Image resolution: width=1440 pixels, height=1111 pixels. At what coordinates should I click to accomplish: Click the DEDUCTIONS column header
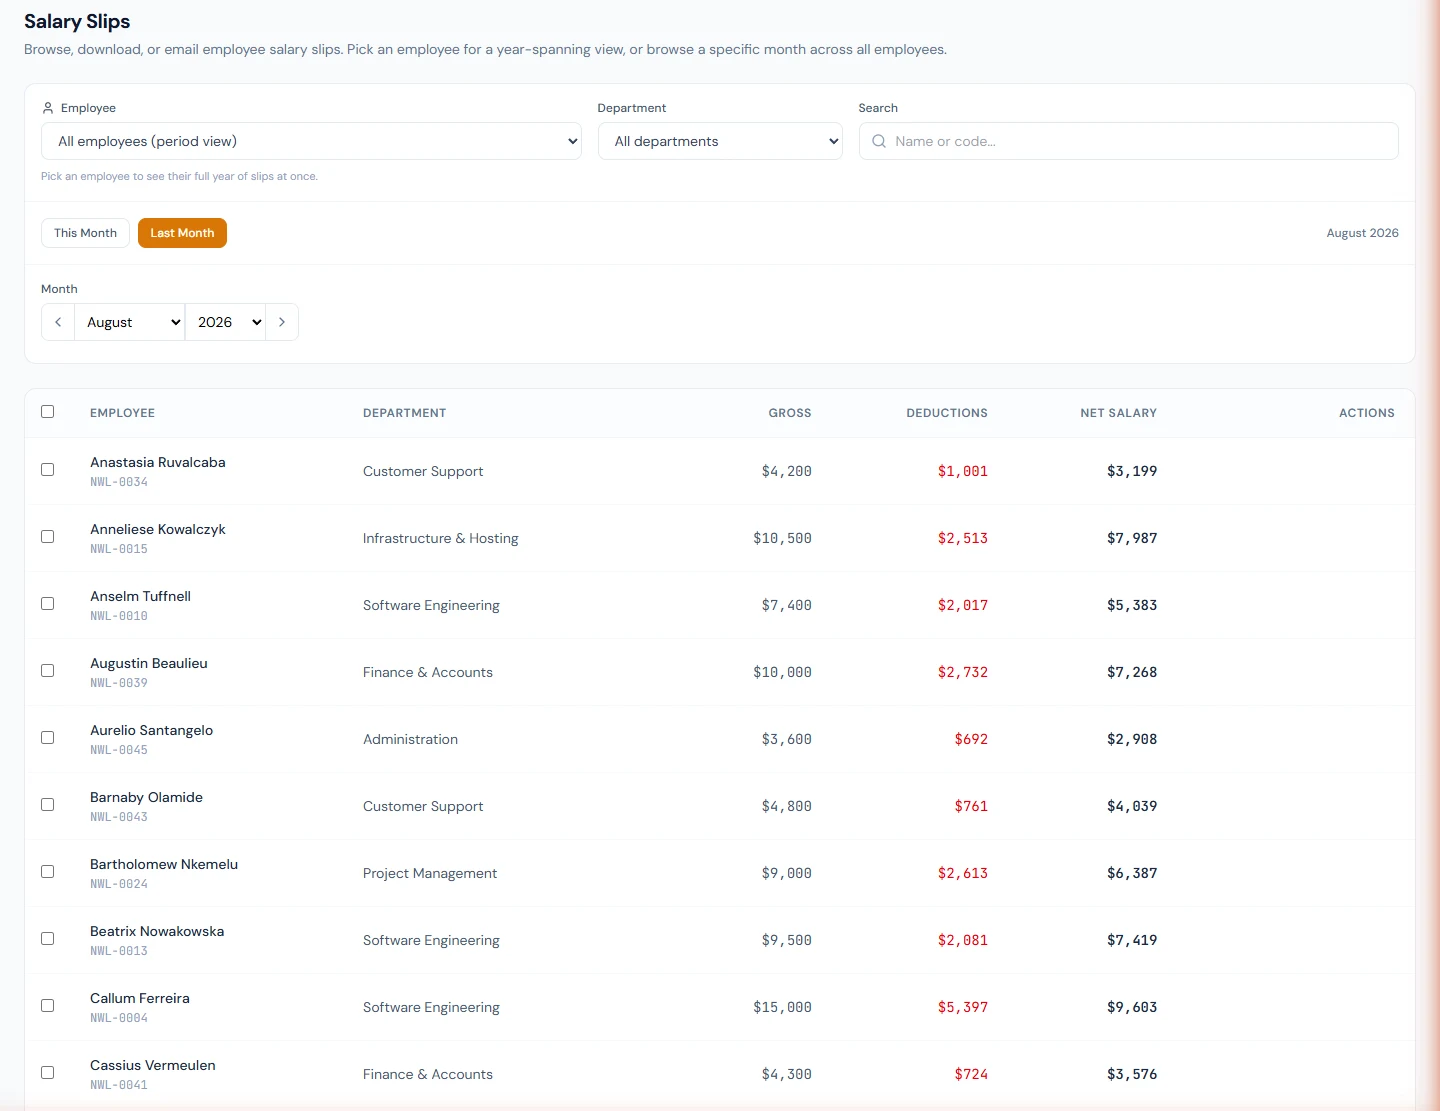pyautogui.click(x=947, y=413)
